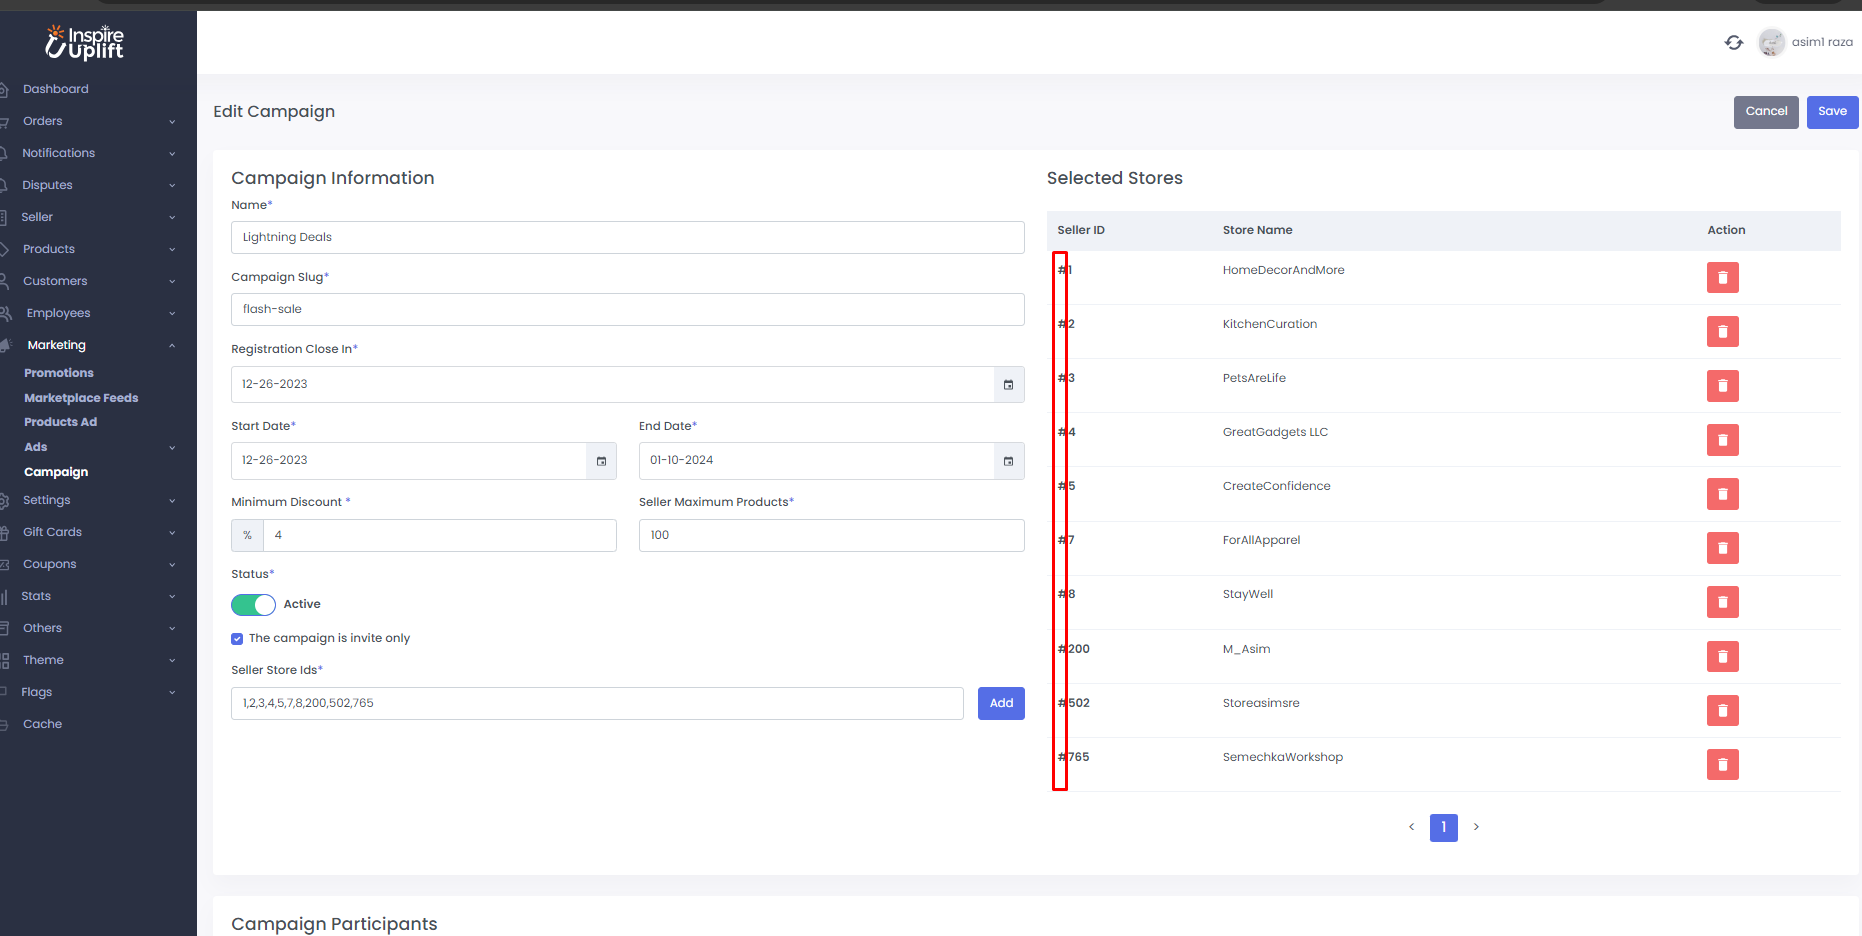
Task: Click the Seller Store Ids input field
Action: pos(596,704)
